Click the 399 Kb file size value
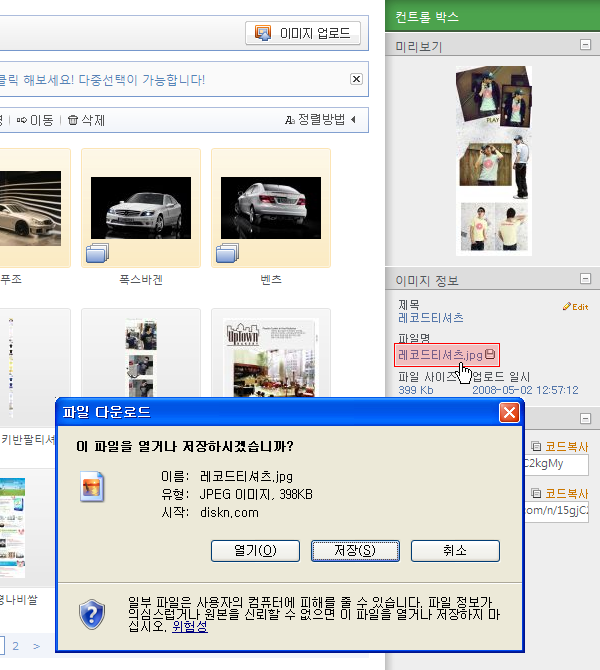The width and height of the screenshot is (600, 670). pyautogui.click(x=416, y=390)
